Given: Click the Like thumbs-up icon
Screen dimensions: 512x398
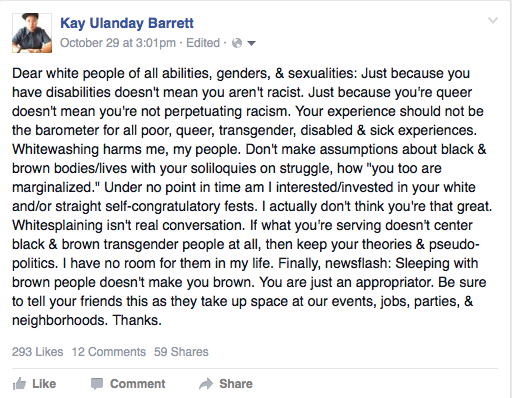Looking at the screenshot, I should pos(19,384).
